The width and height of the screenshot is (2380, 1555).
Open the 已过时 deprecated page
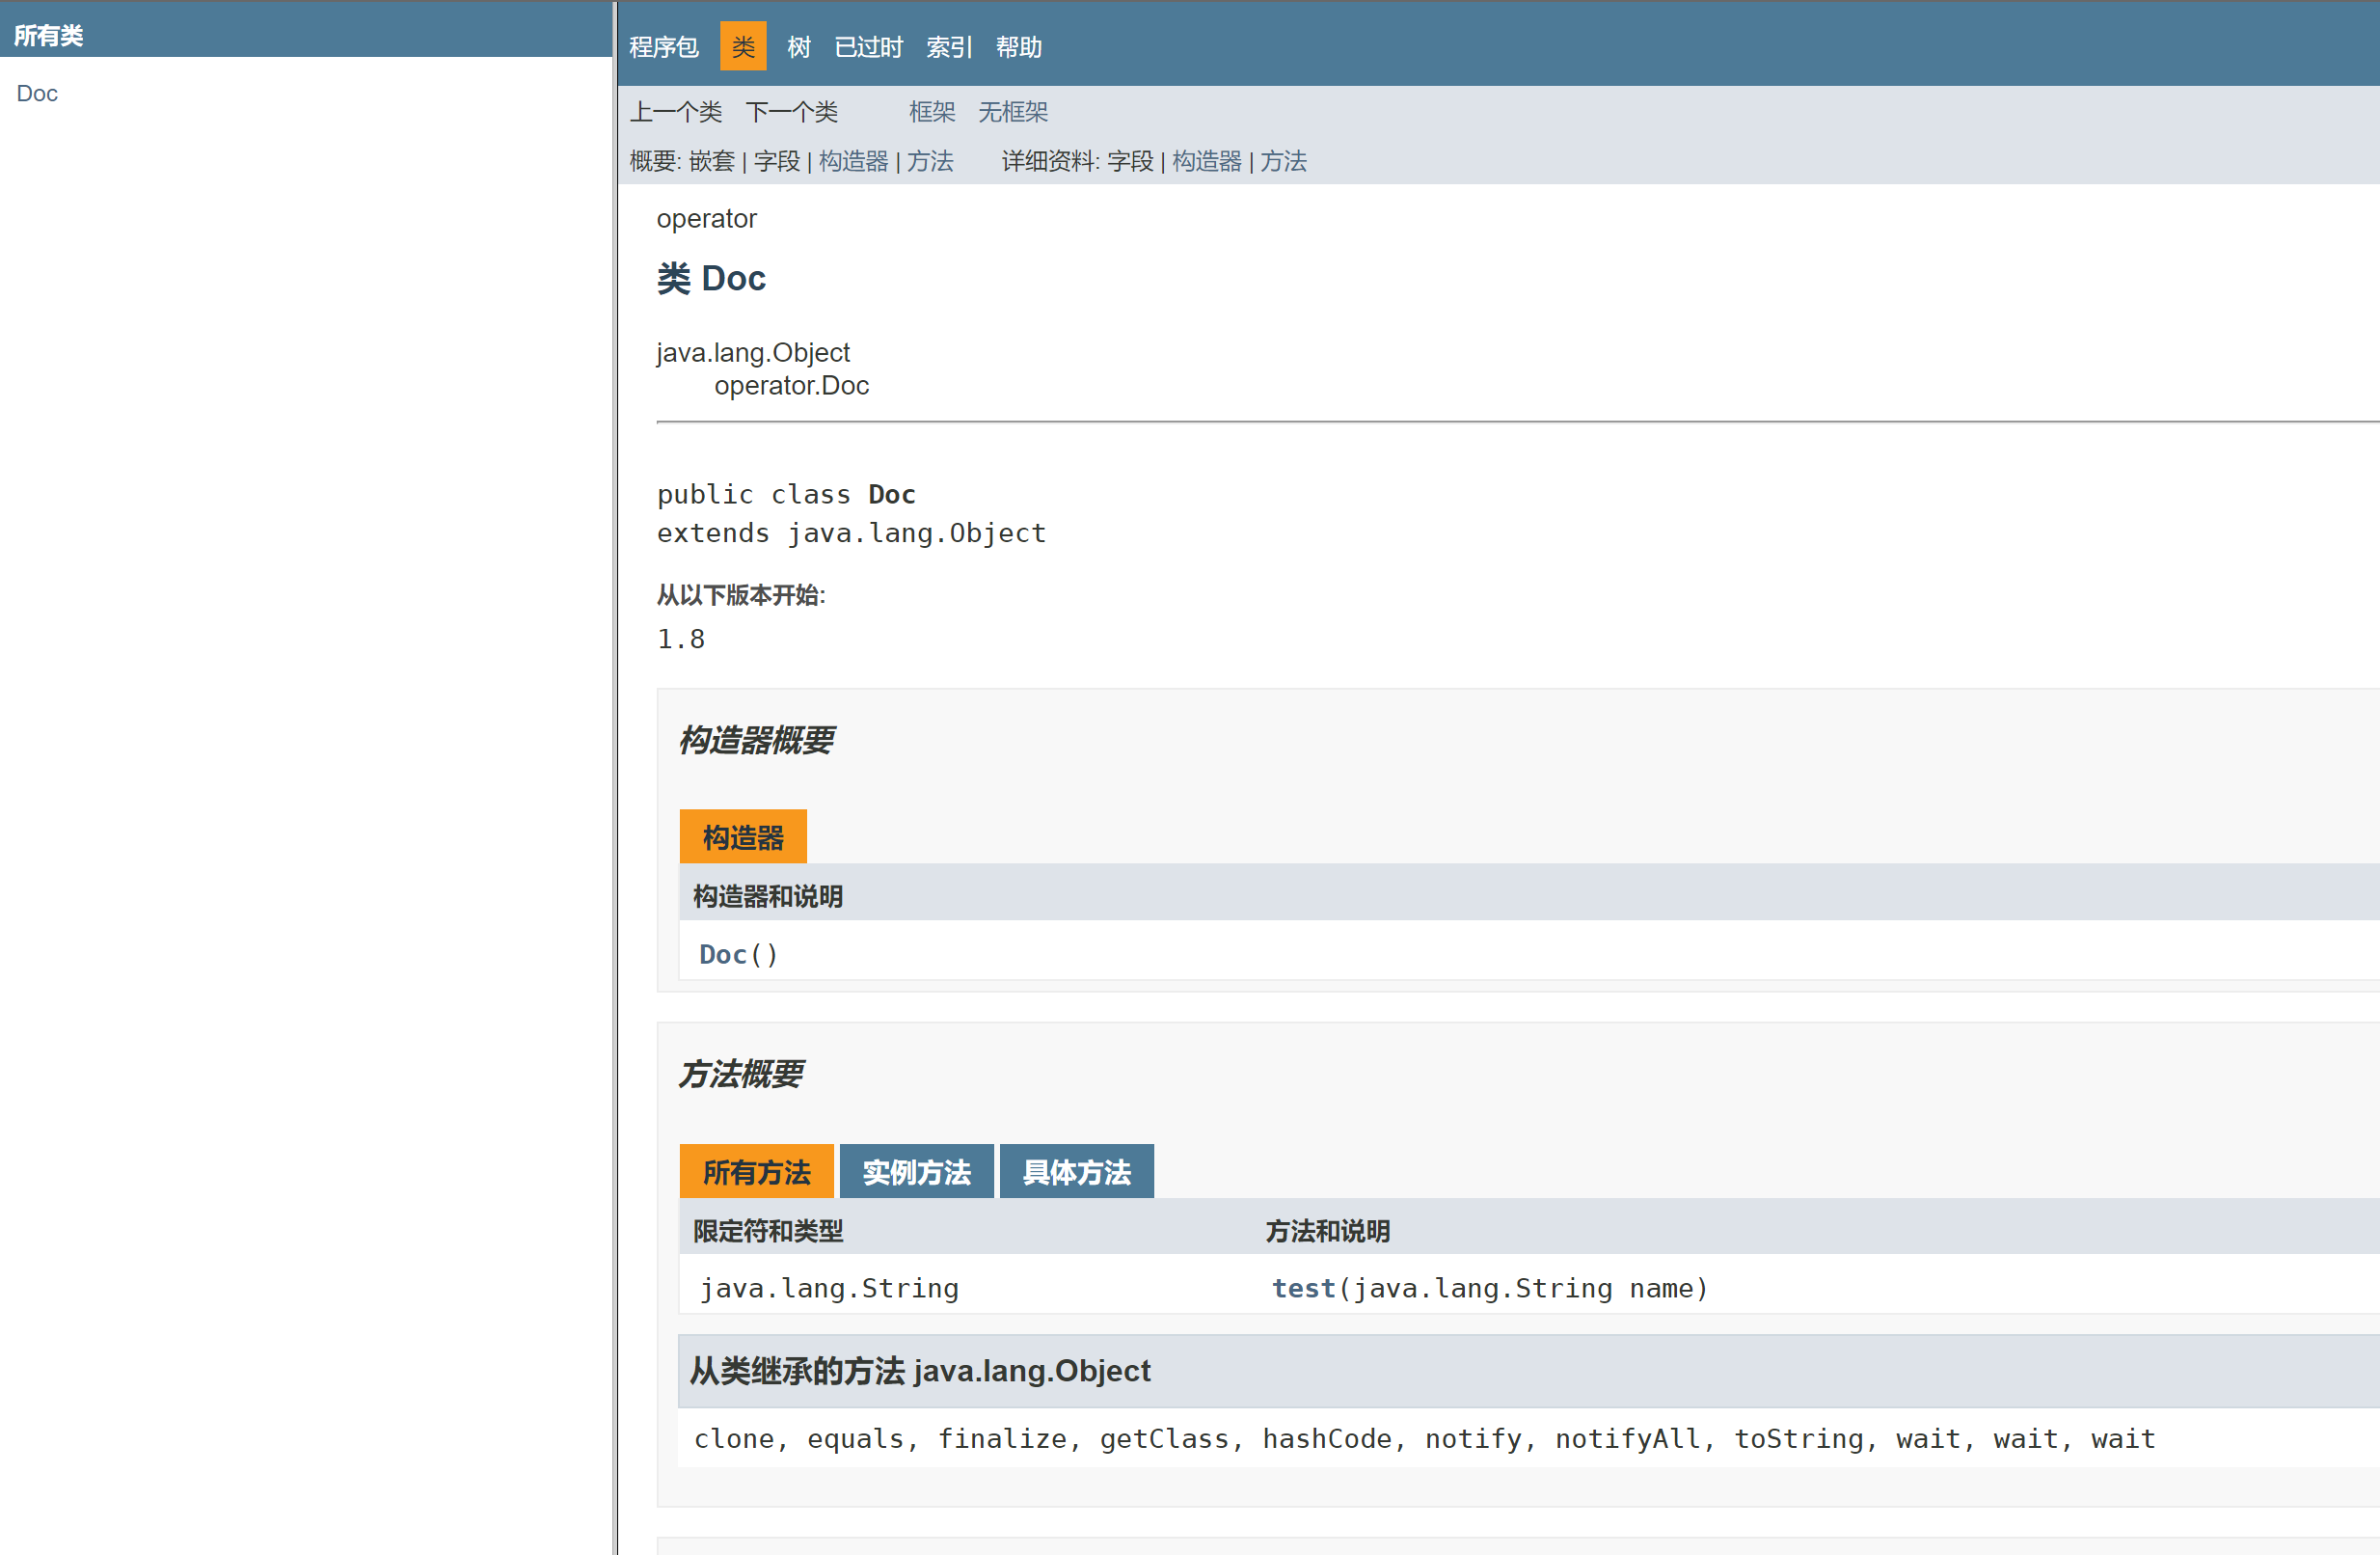[868, 47]
